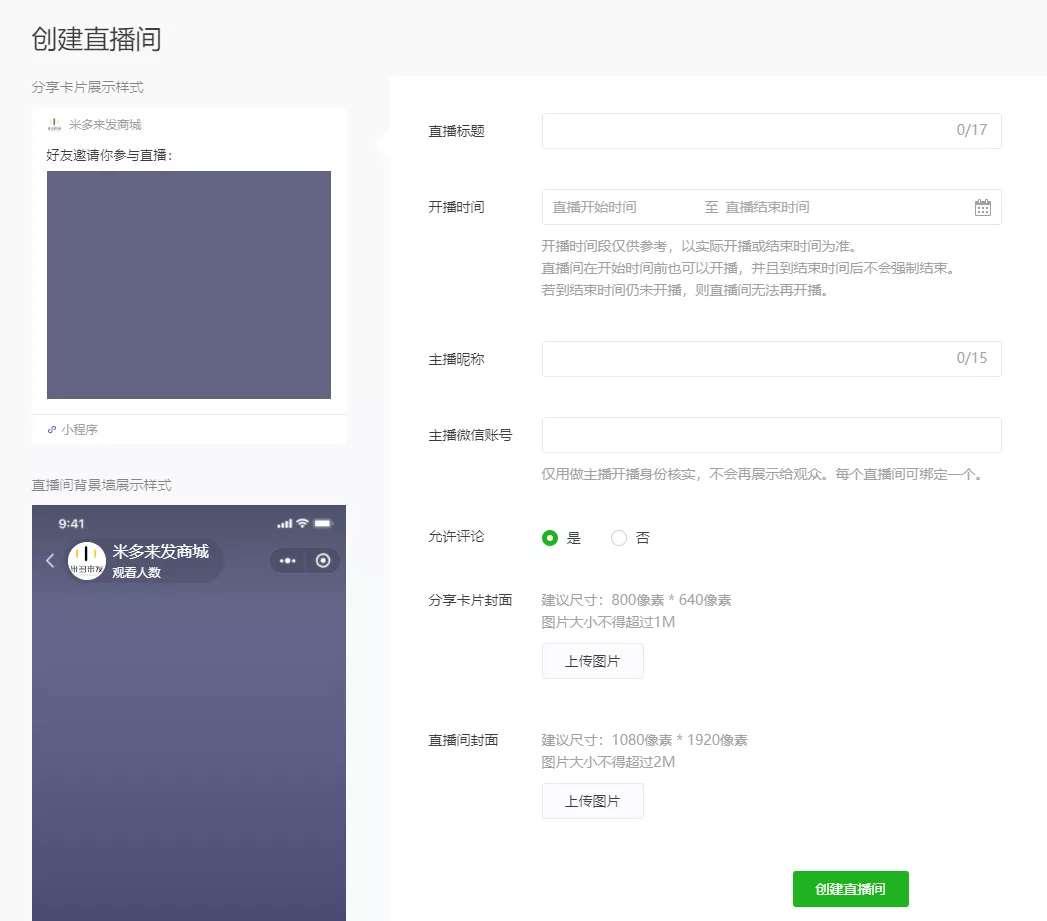Open the calendar date picker for 开播时间
Image resolution: width=1047 pixels, height=921 pixels.
click(982, 206)
